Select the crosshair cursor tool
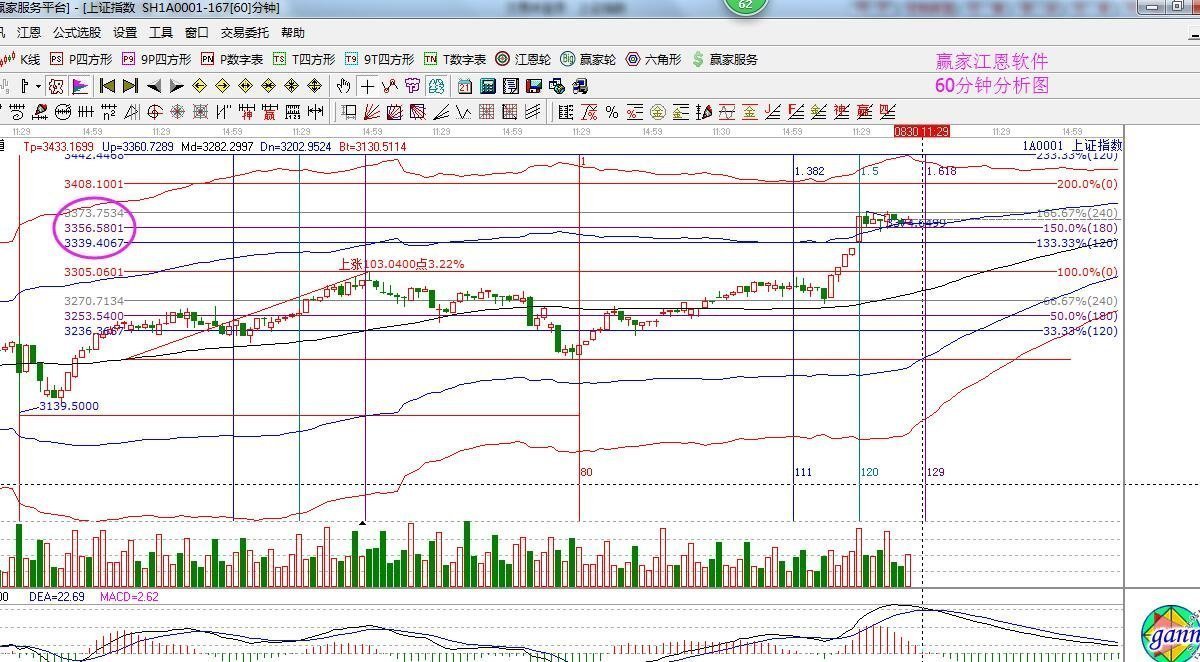This screenshot has width=1200, height=662. click(368, 86)
